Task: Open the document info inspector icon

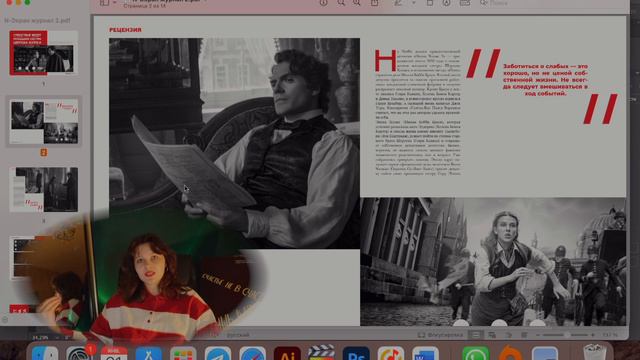Action: click(x=323, y=3)
